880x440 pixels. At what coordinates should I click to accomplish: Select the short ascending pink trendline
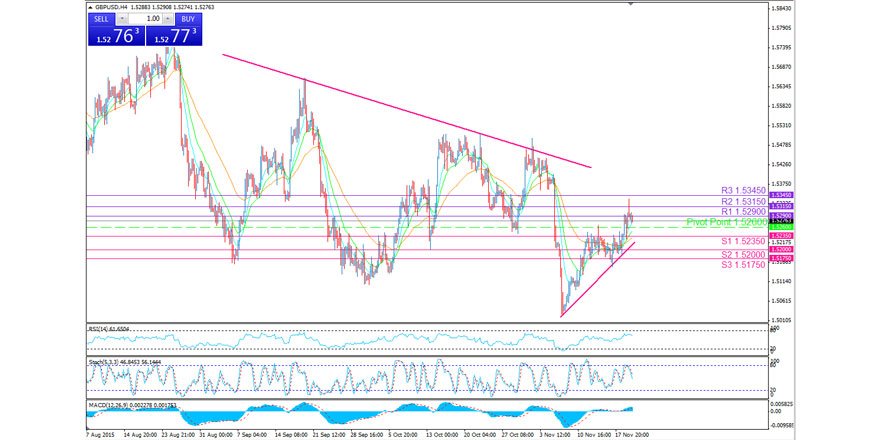tap(598, 279)
